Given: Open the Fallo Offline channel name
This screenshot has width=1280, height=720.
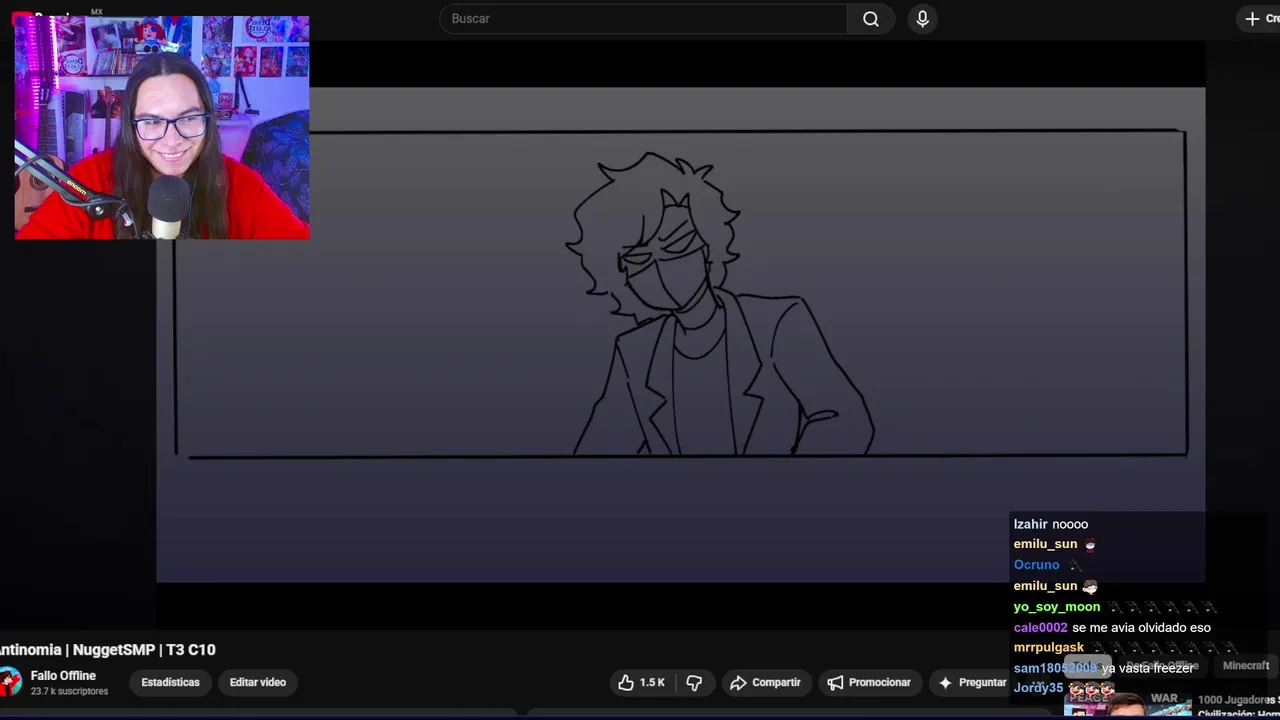Looking at the screenshot, I should [63, 676].
